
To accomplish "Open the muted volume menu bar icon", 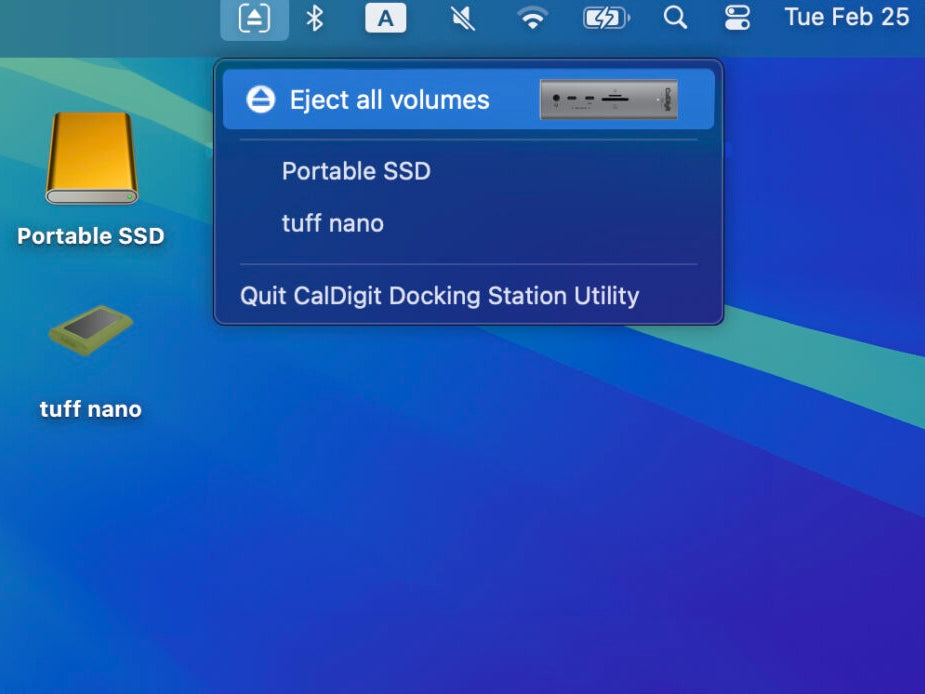I will point(462,18).
